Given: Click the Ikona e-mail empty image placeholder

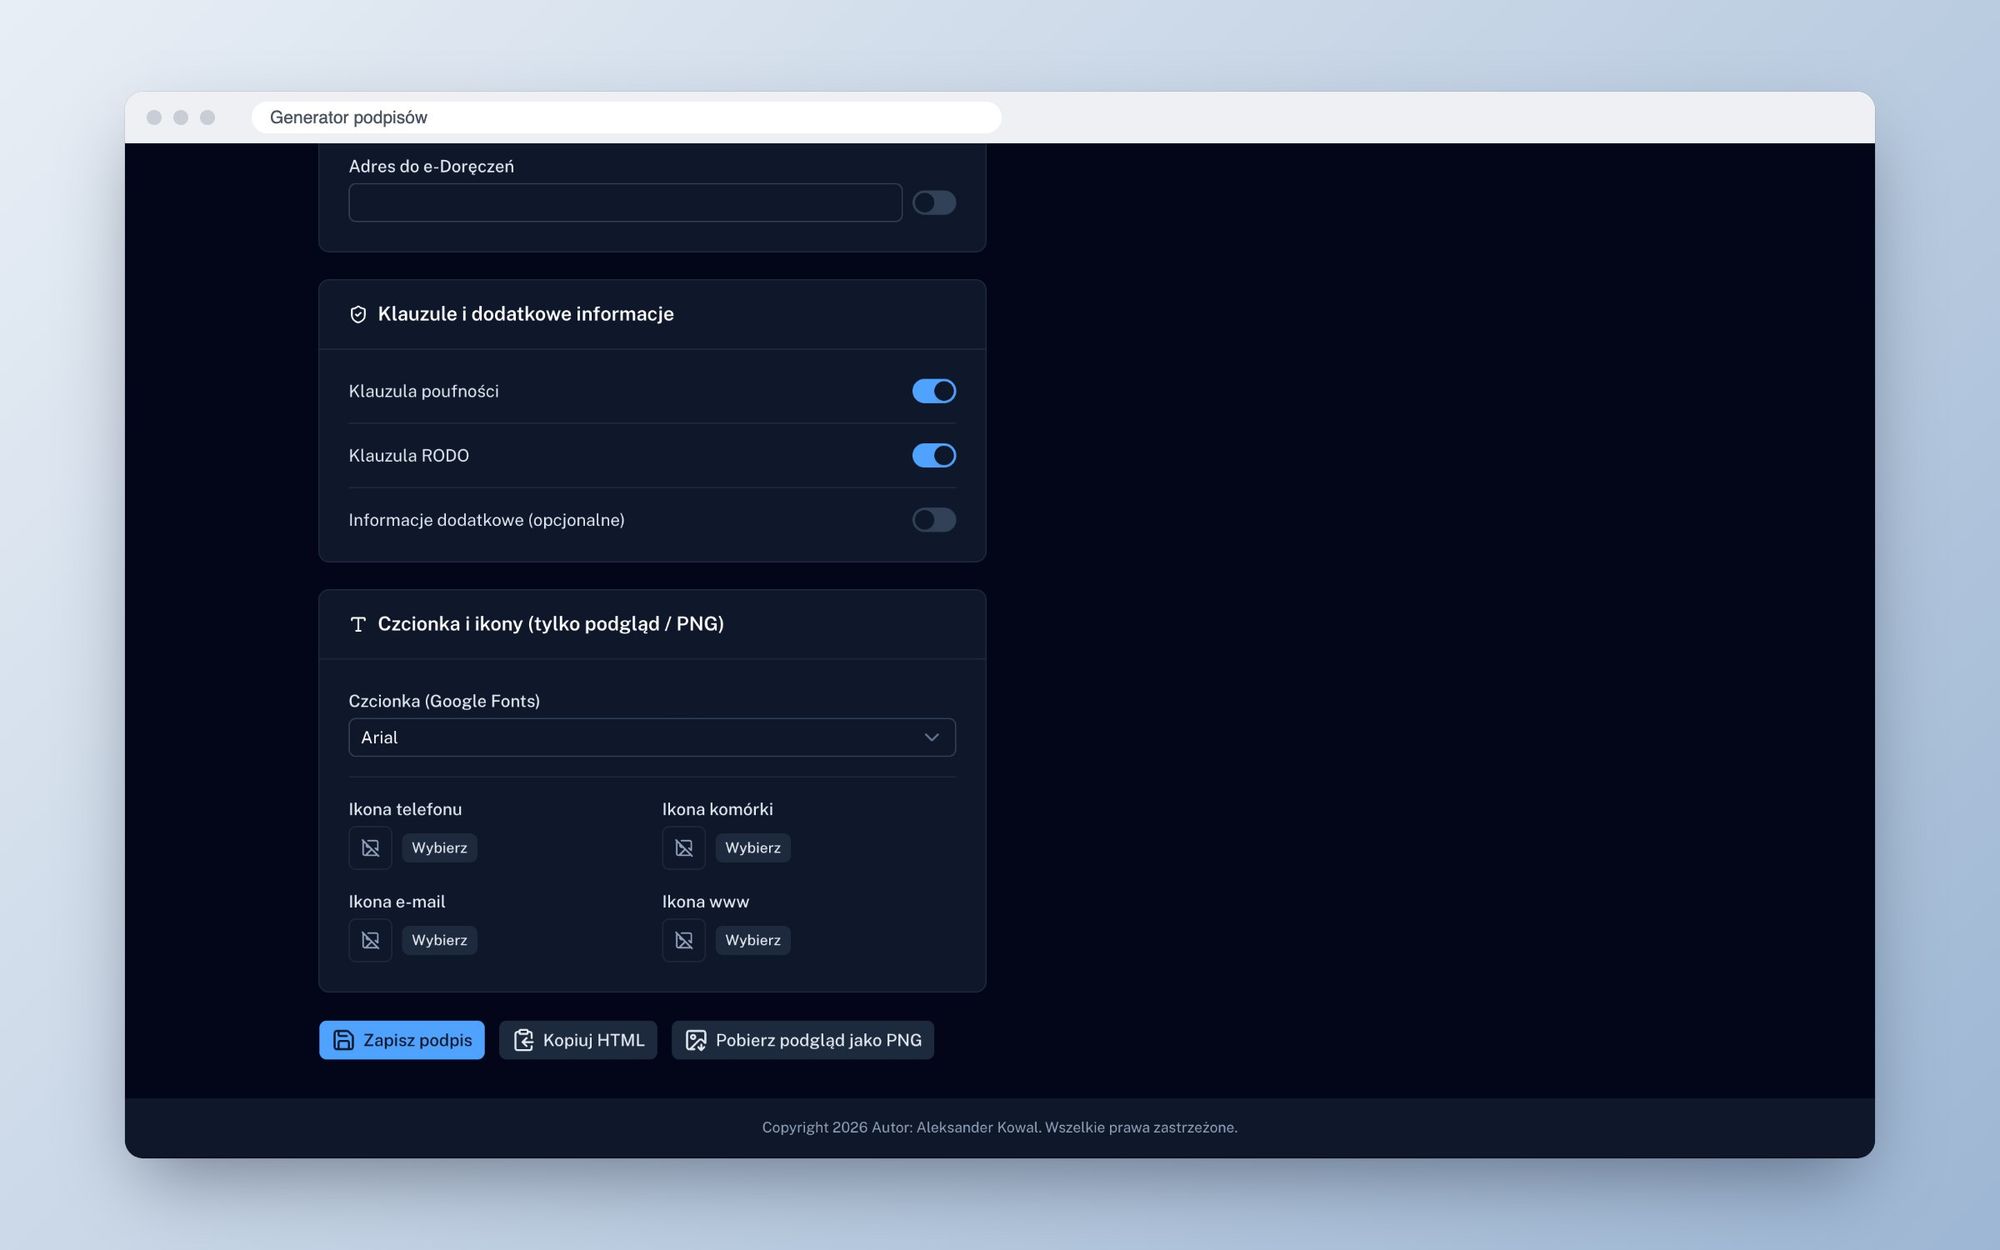Looking at the screenshot, I should [x=370, y=940].
